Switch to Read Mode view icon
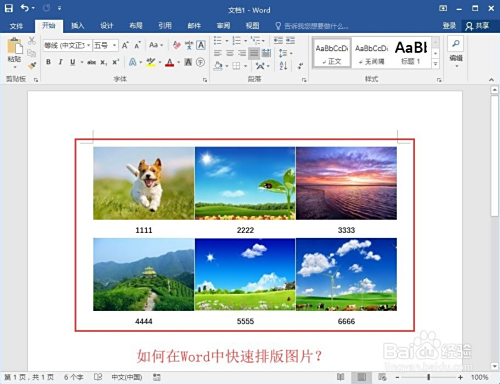This screenshot has height=384, width=500. (x=340, y=377)
